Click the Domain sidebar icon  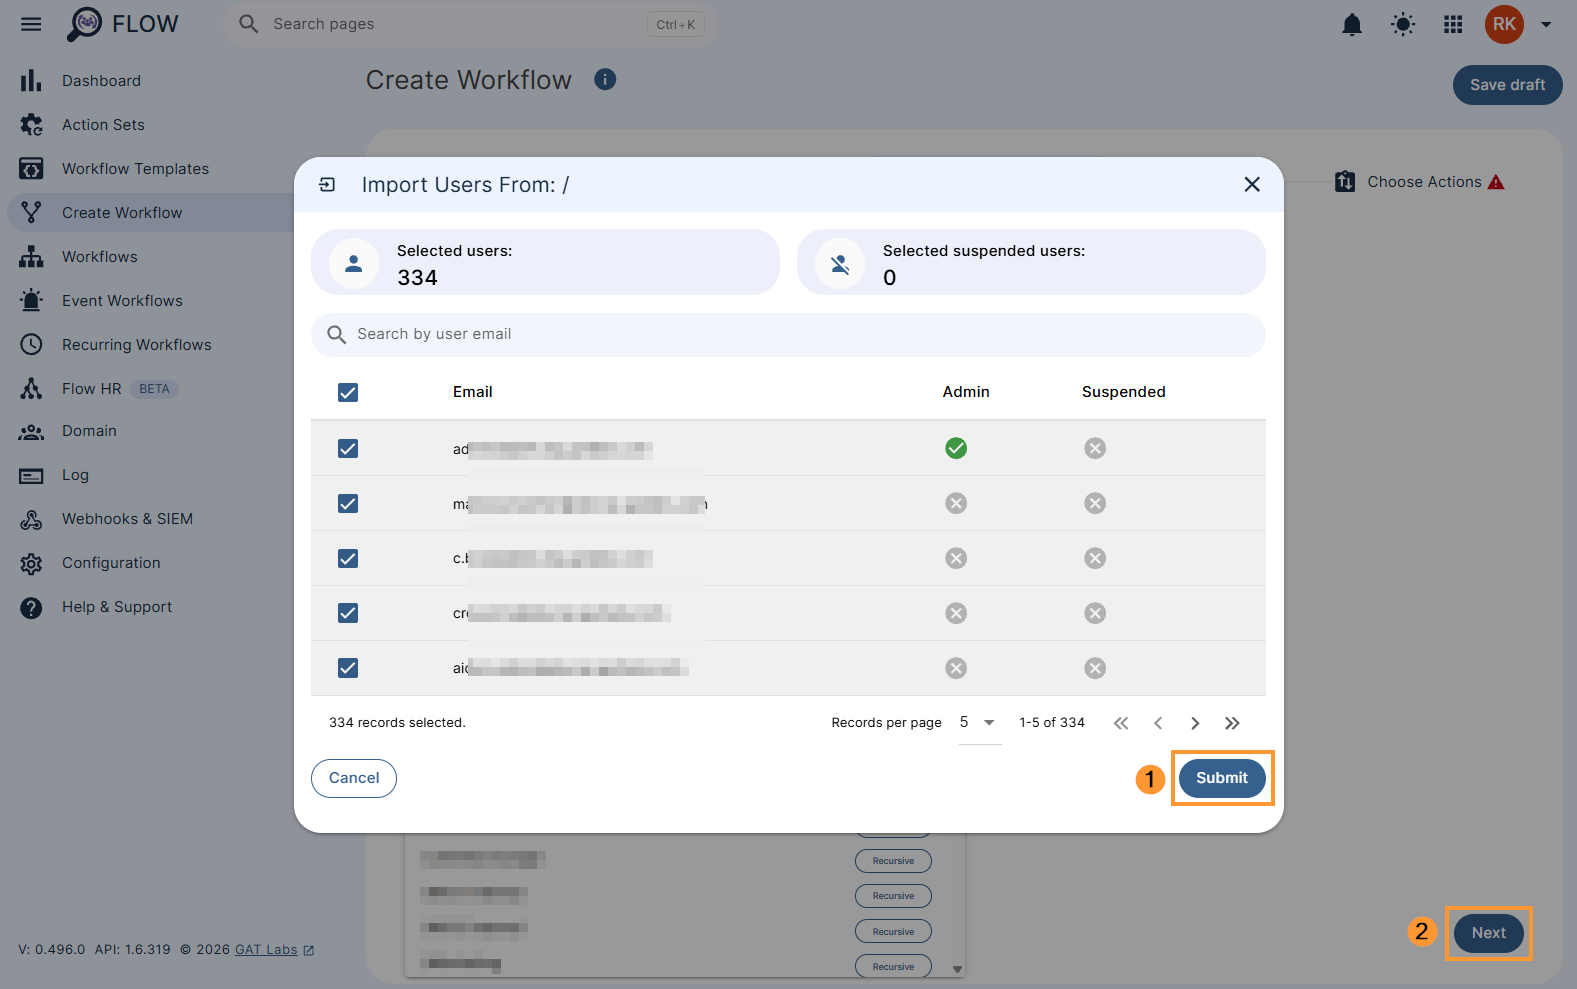click(31, 432)
